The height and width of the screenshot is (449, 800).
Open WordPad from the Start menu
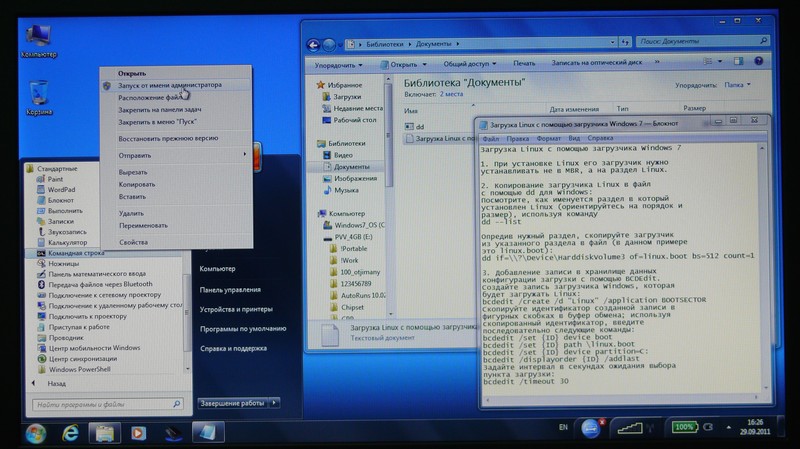(61, 189)
